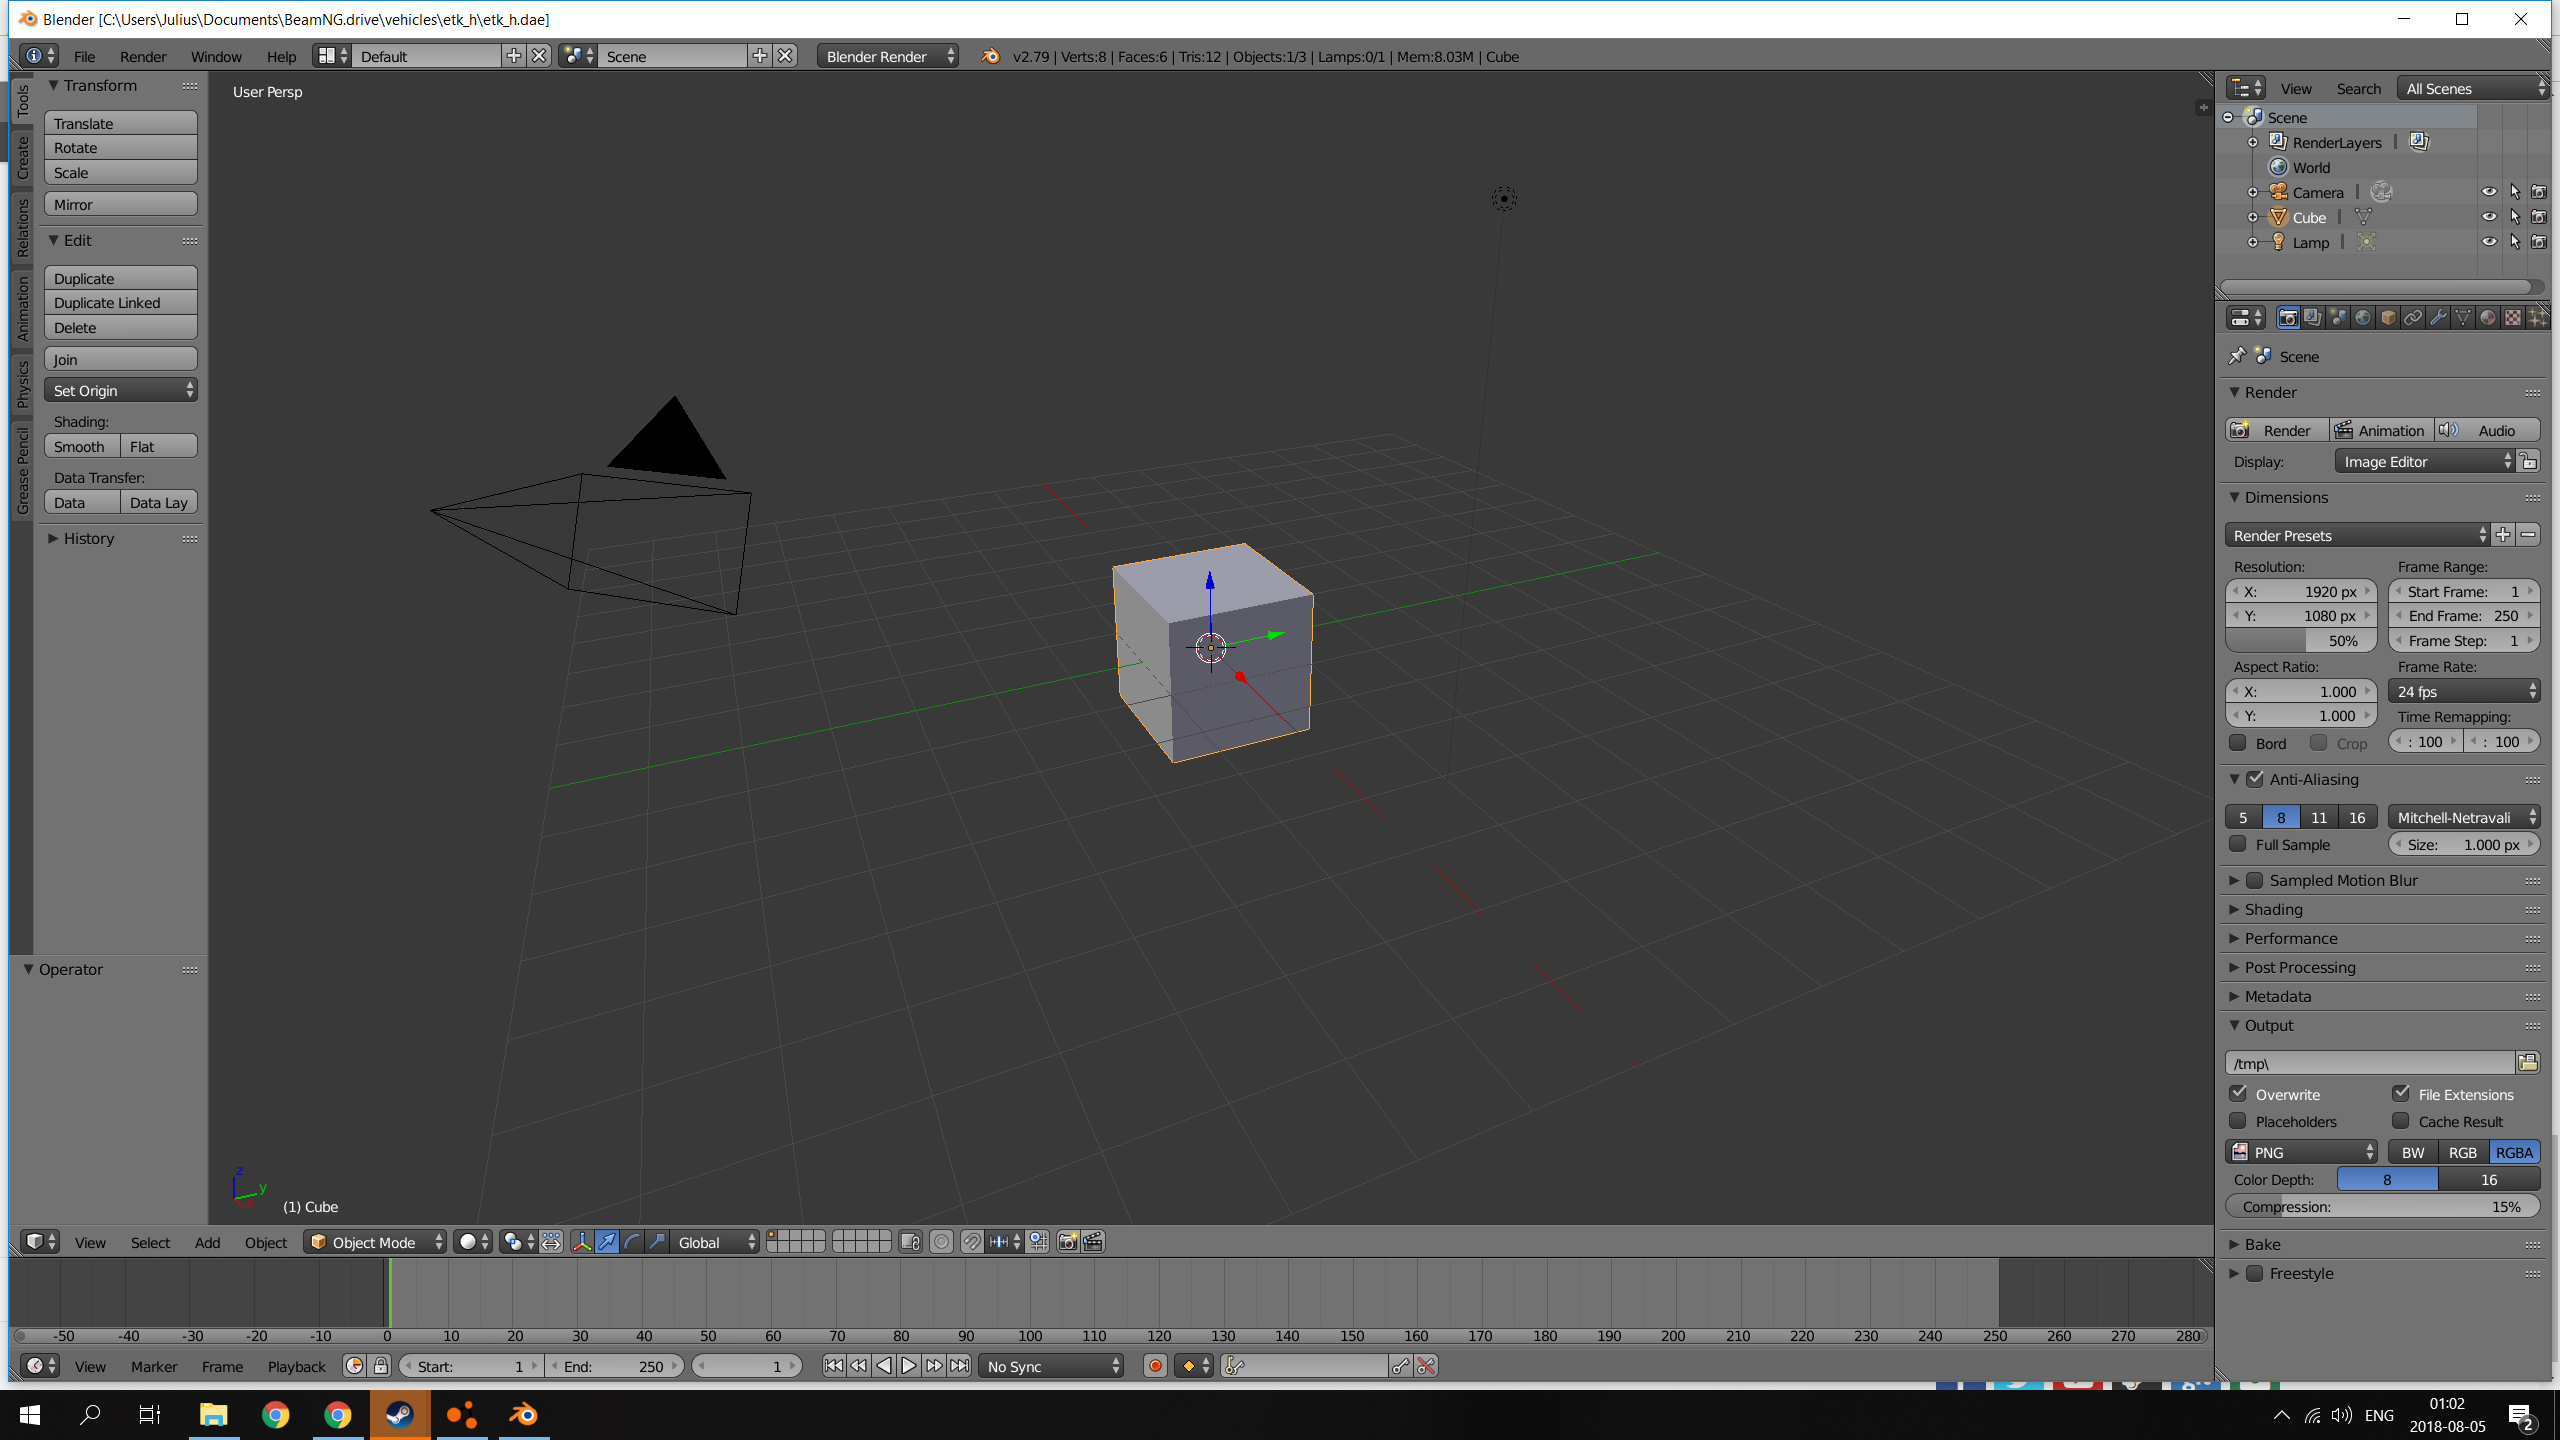2560x1440 pixels.
Task: Open the Material properties tab icon
Action: tap(2488, 318)
